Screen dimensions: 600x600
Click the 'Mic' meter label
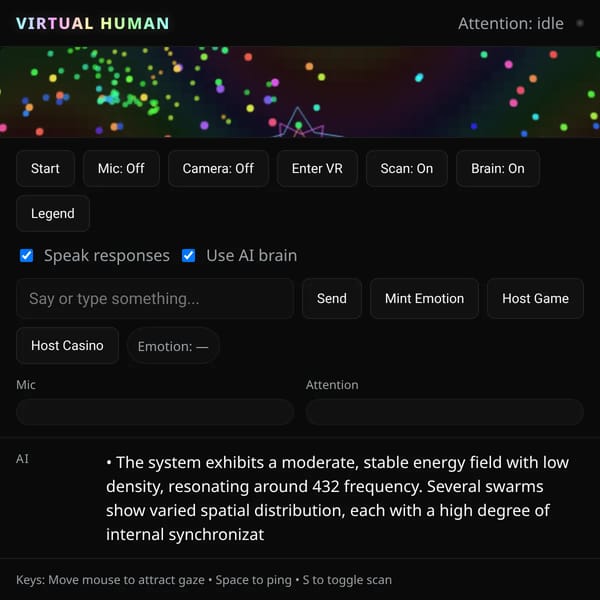26,385
